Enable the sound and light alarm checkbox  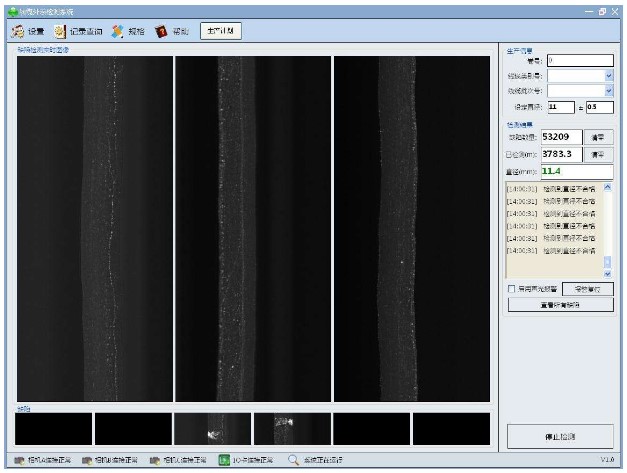tap(512, 289)
